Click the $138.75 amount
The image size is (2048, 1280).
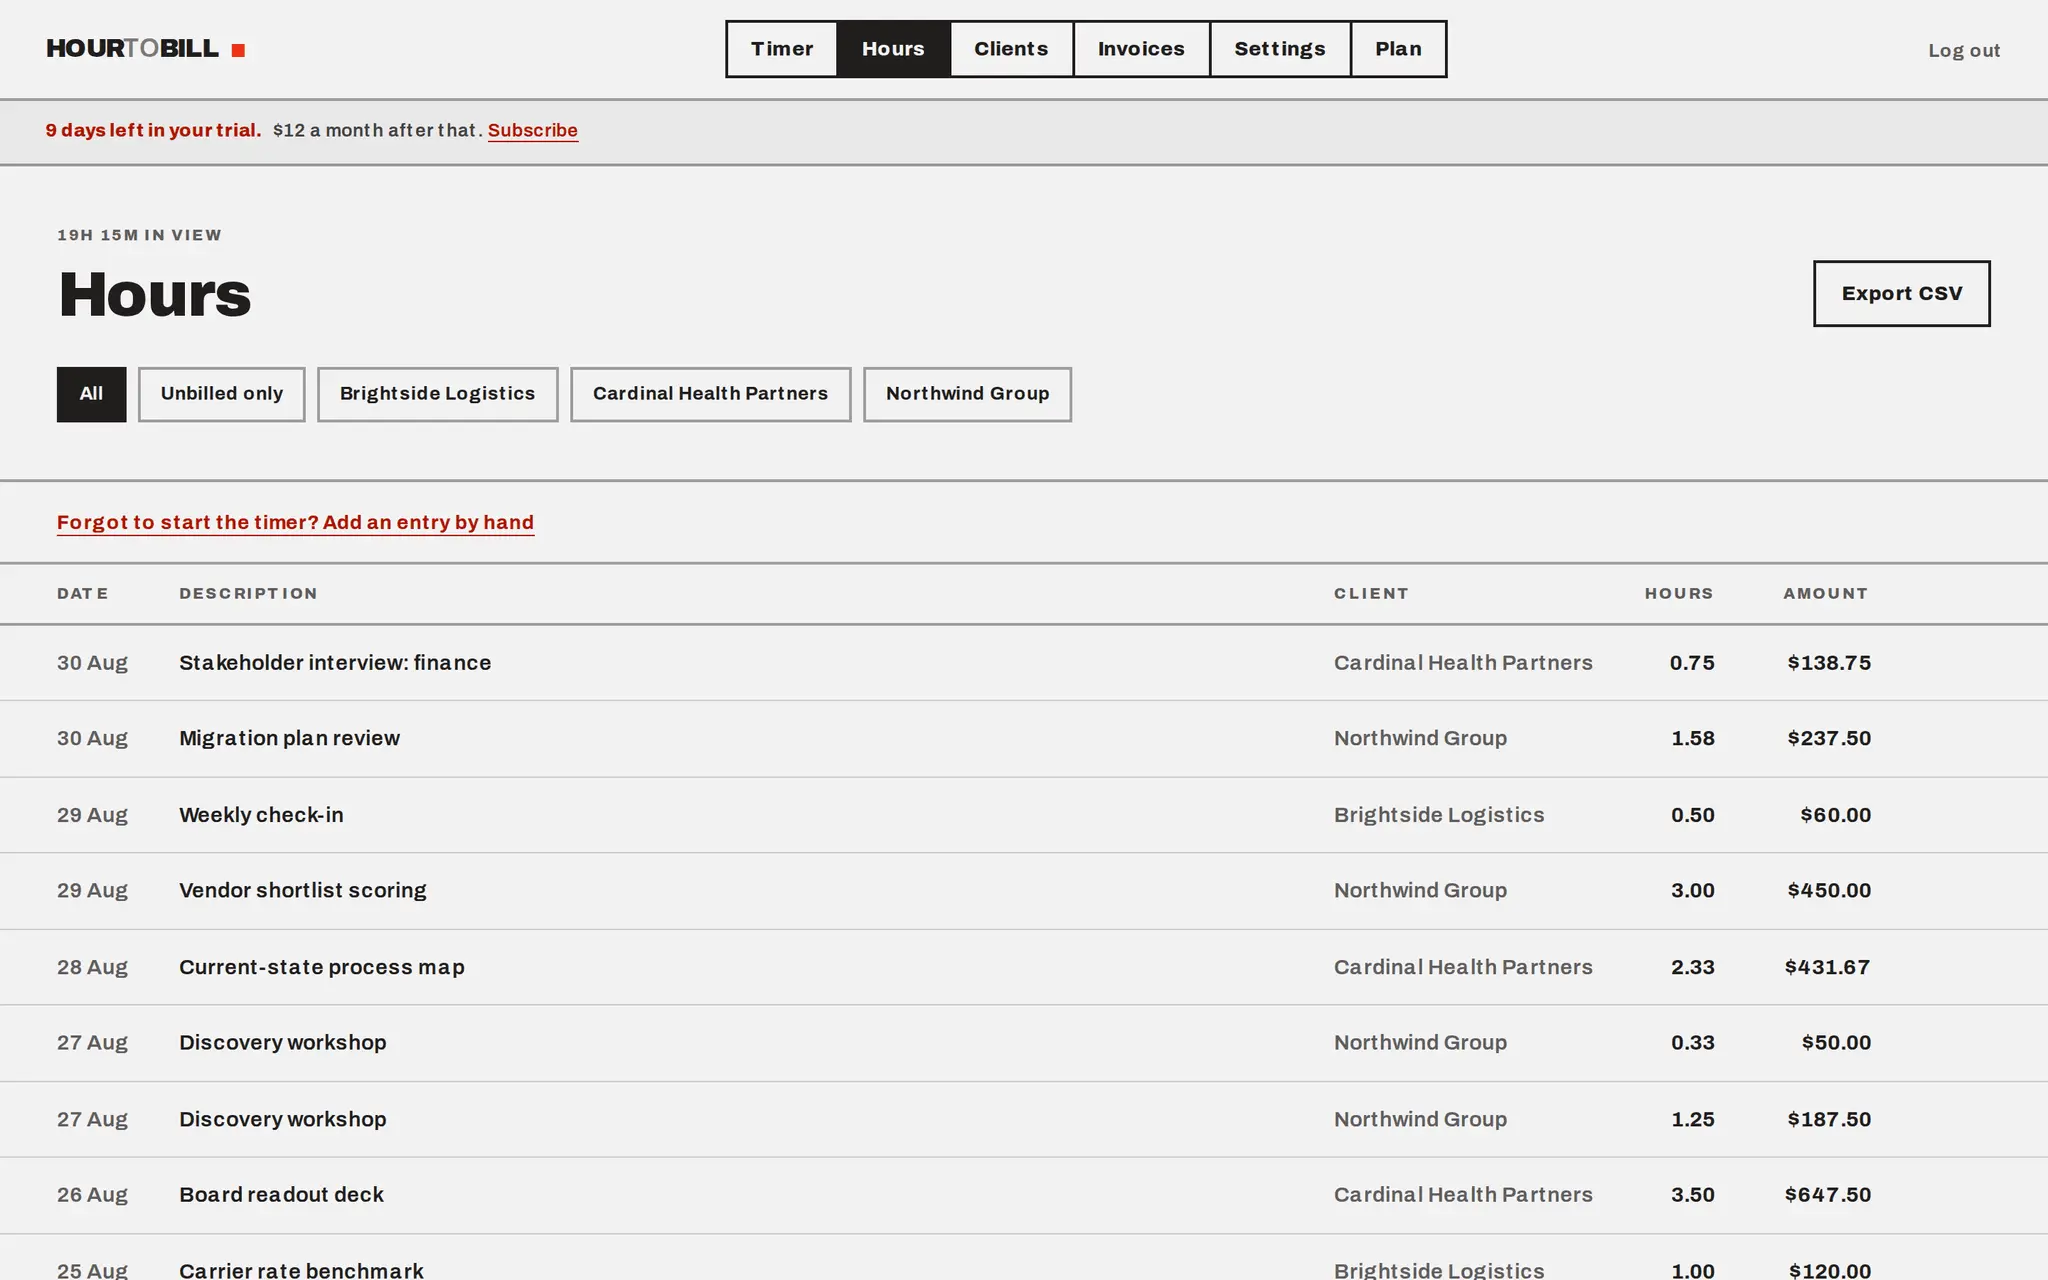click(1829, 663)
